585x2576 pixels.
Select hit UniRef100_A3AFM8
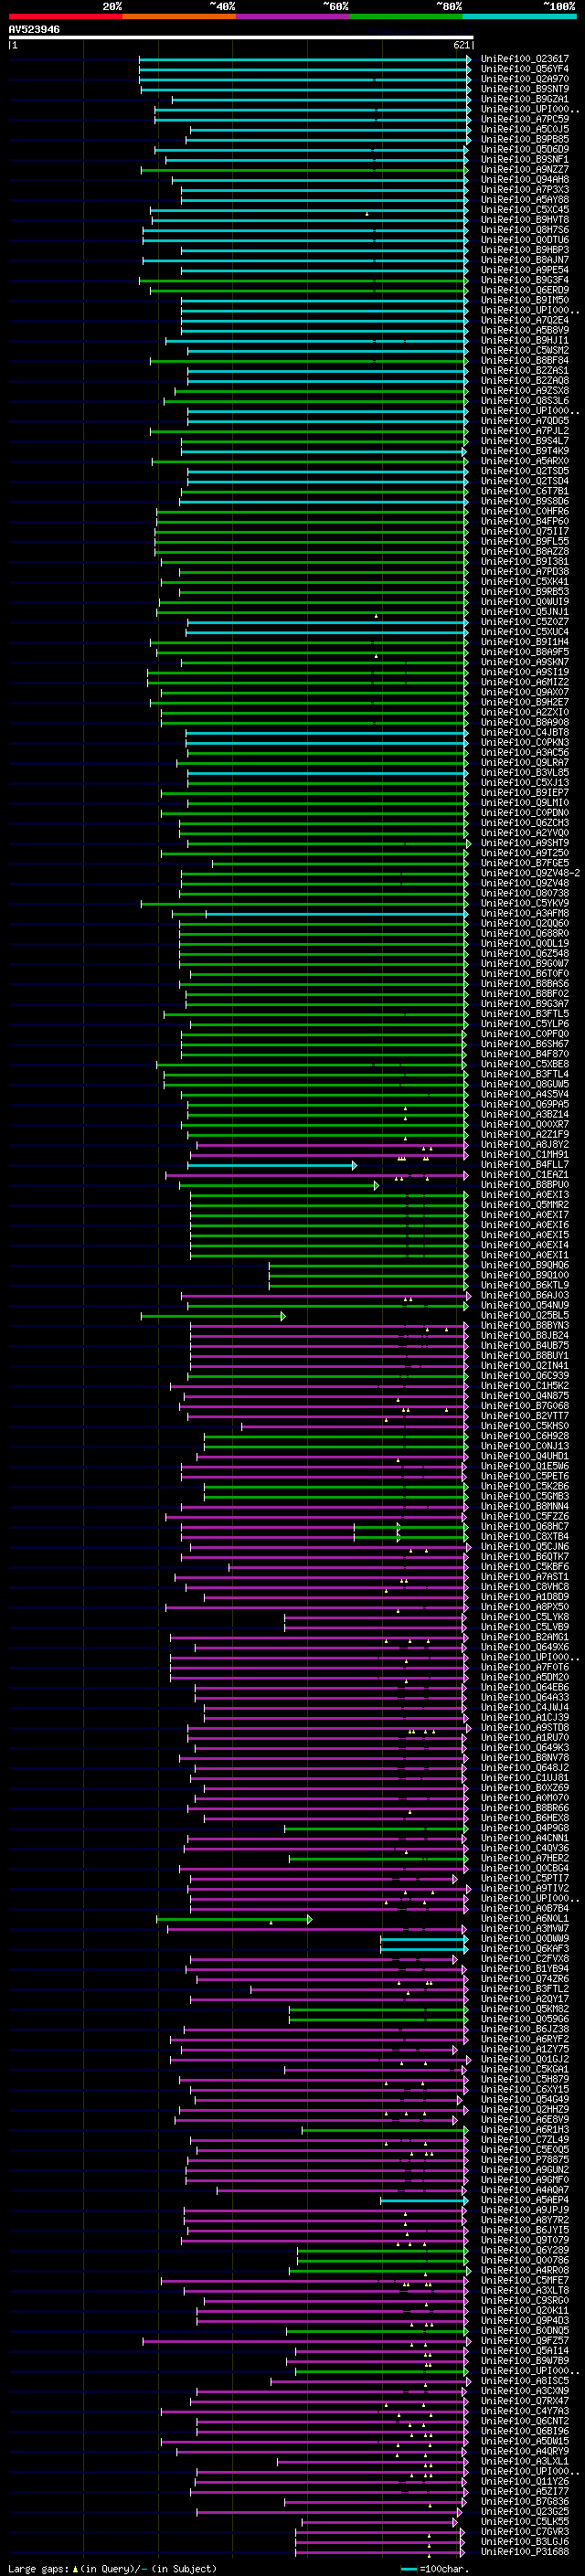point(525,913)
